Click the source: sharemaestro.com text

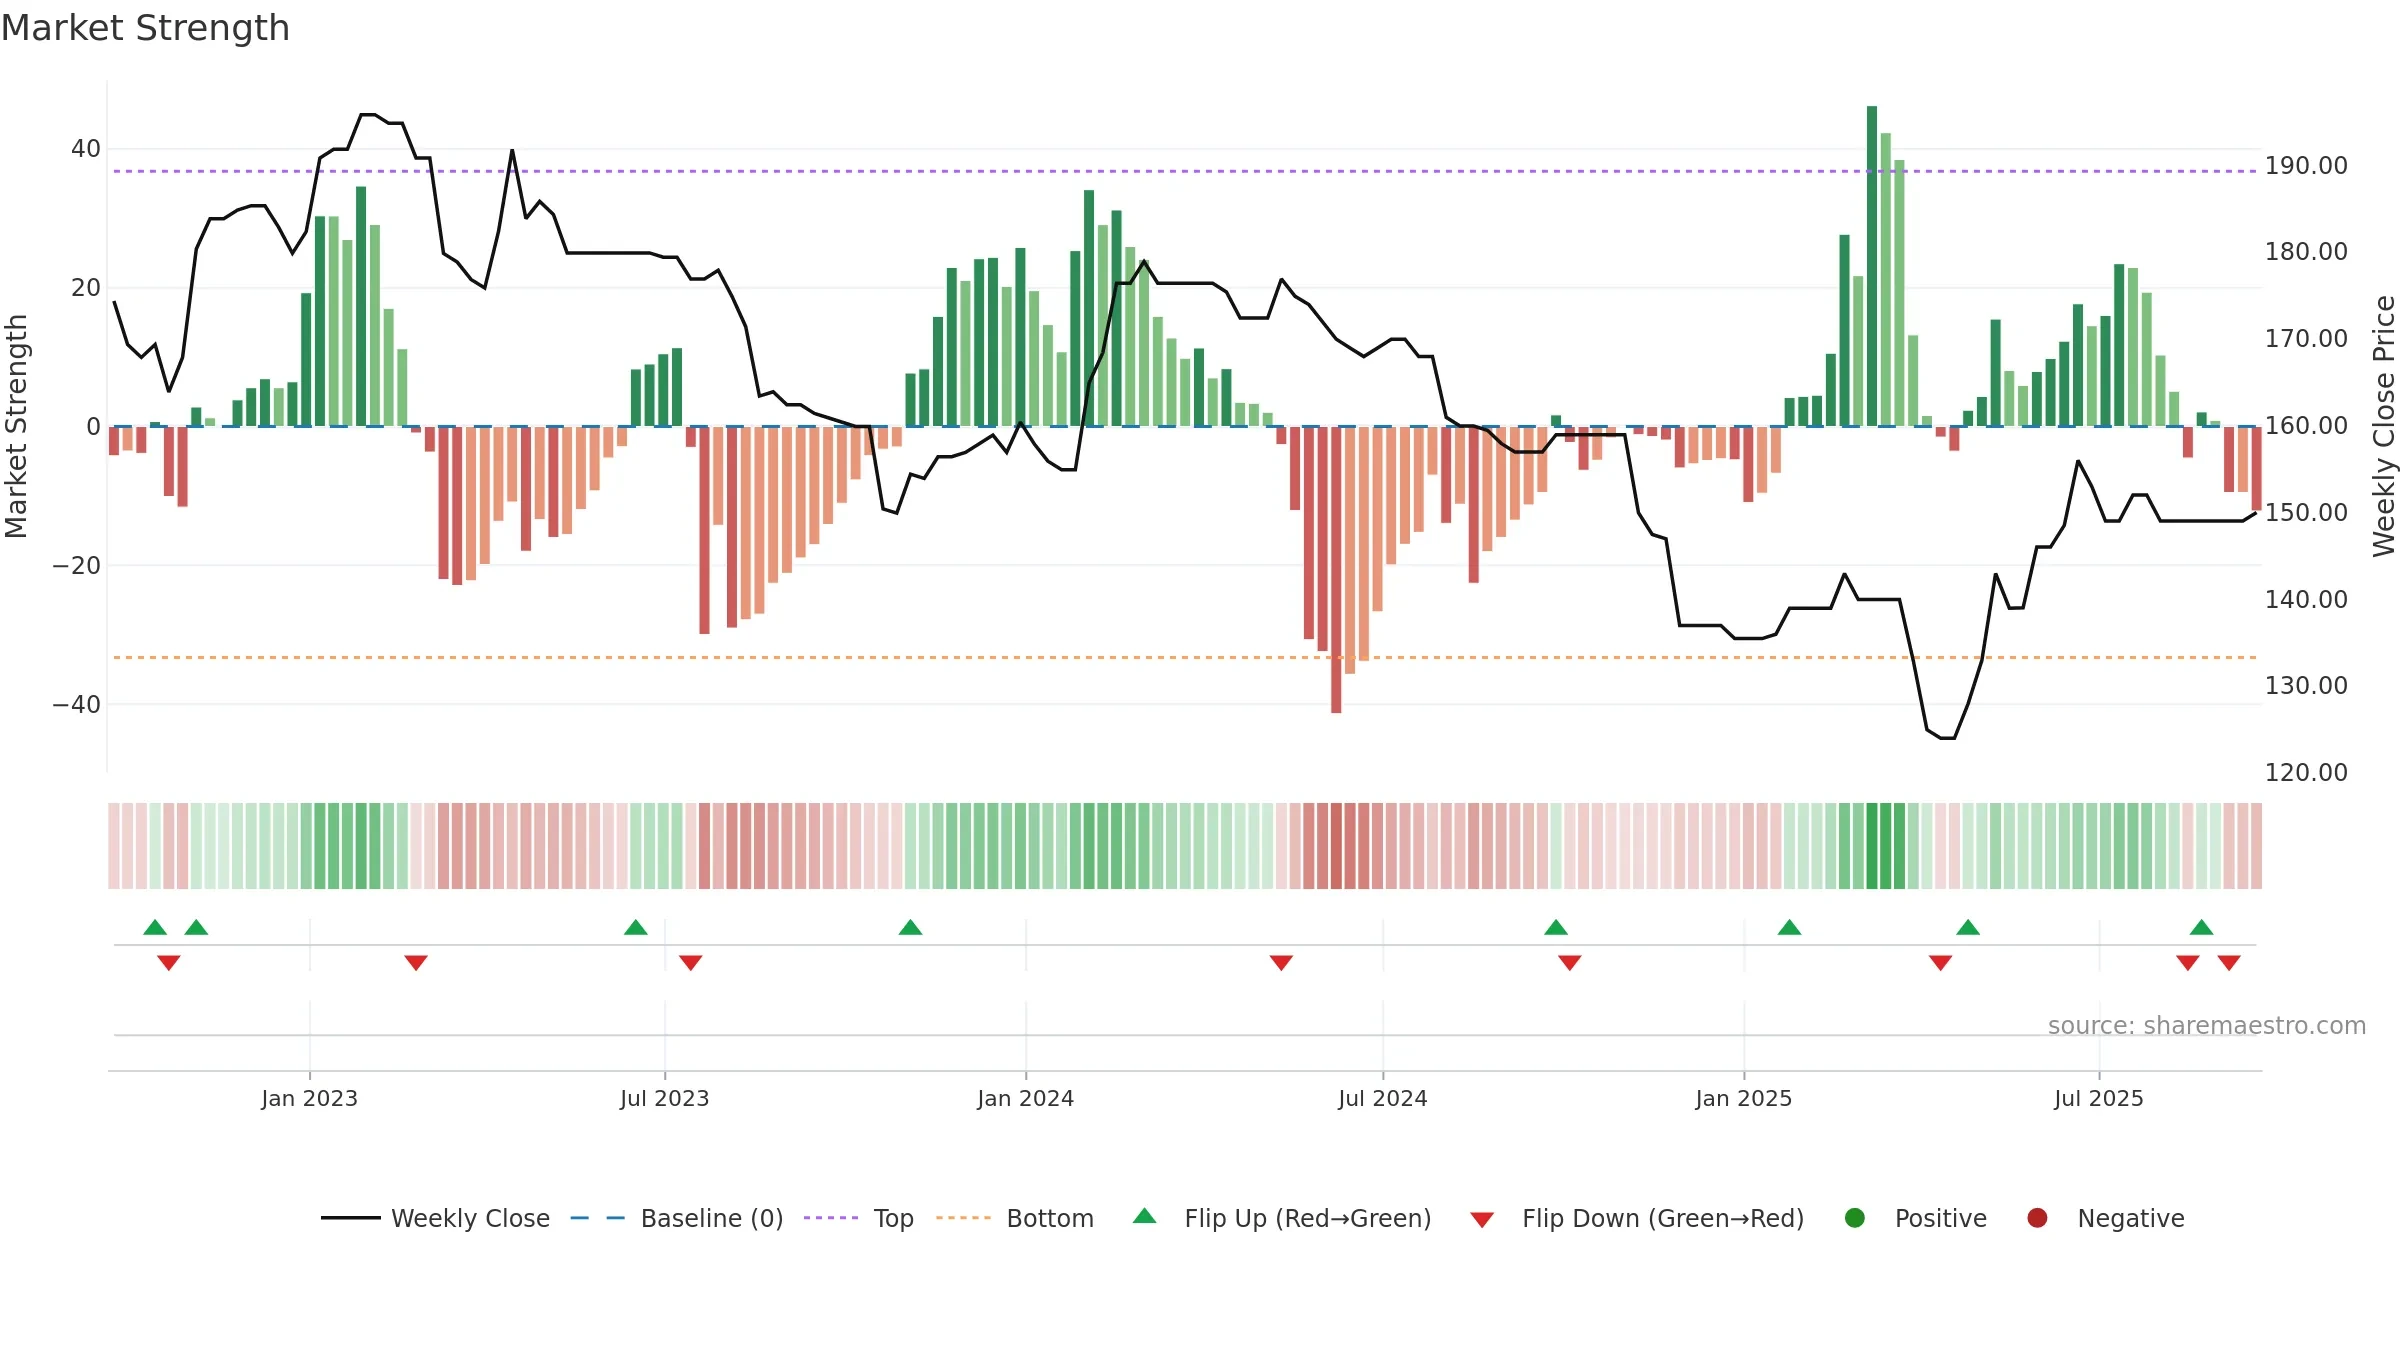click(x=2207, y=1025)
